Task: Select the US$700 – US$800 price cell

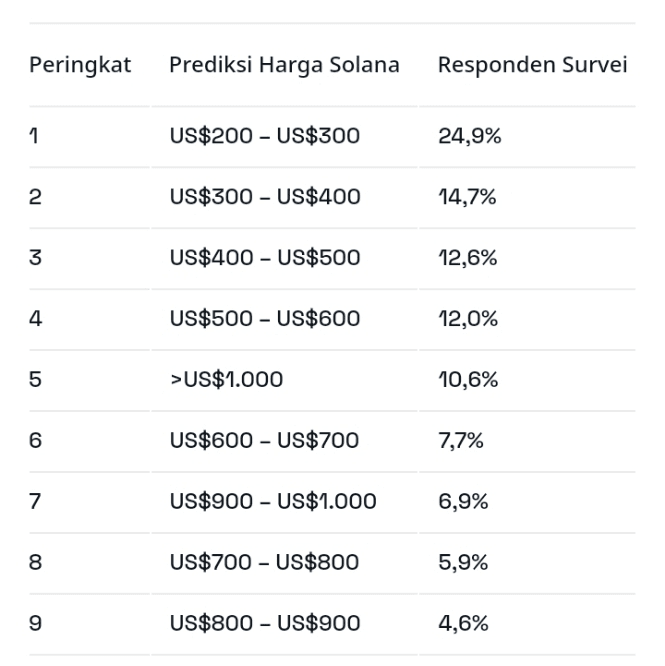Action: [264, 563]
